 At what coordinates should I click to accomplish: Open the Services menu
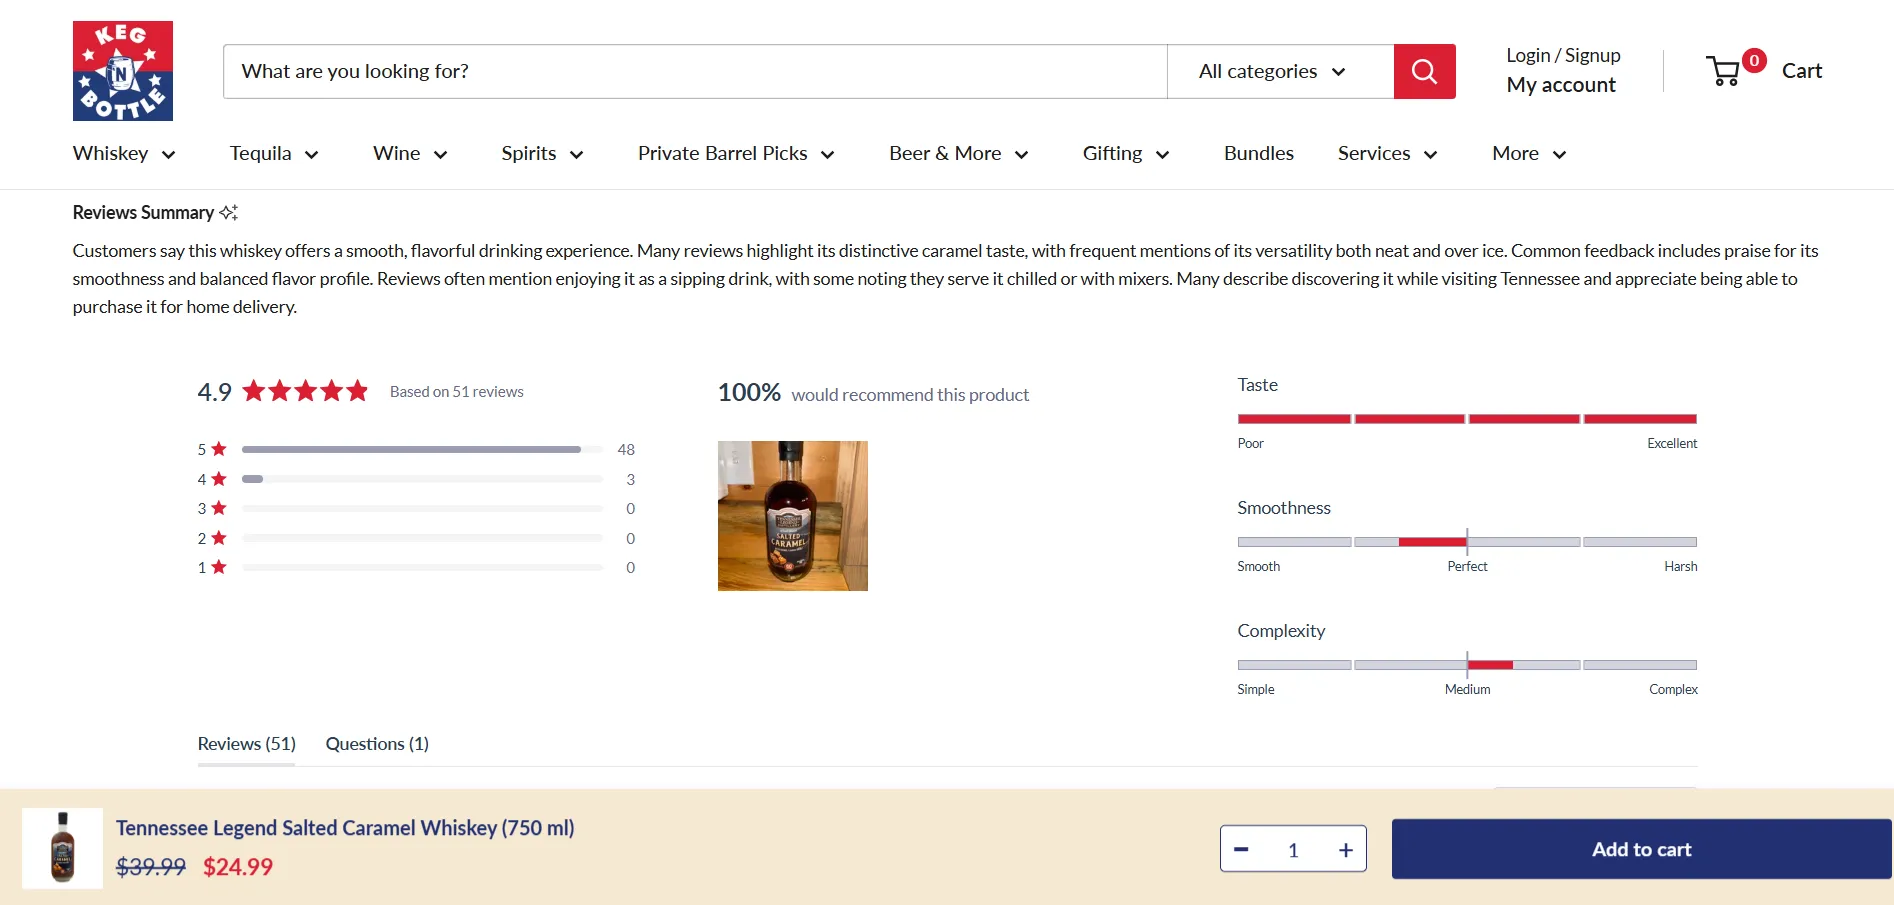point(1387,153)
